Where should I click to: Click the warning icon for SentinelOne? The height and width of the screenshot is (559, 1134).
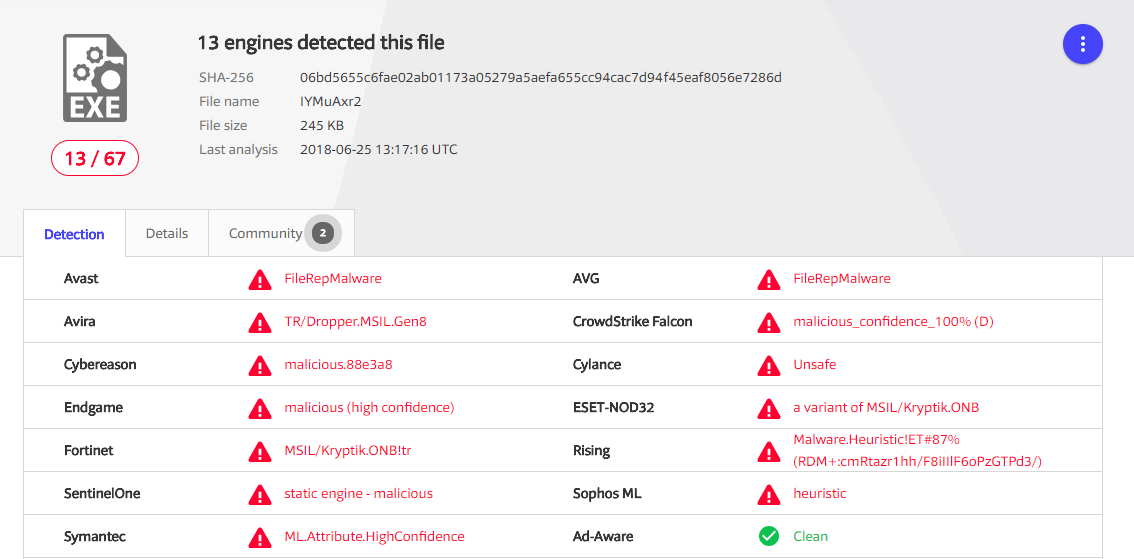pyautogui.click(x=260, y=495)
